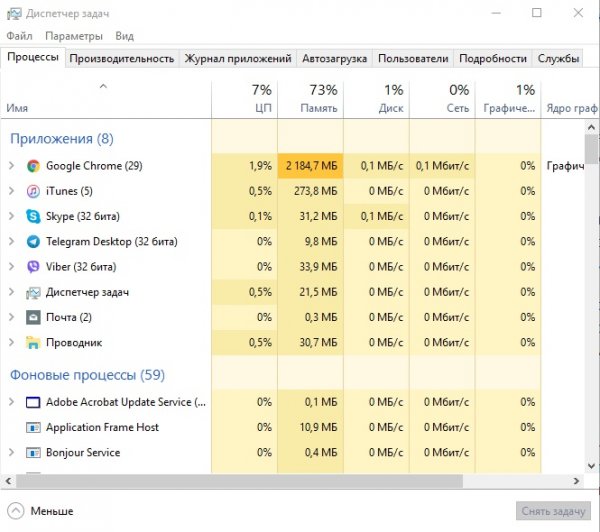600x532 pixels.
Task: Open the Автозагрузка tab
Action: (335, 58)
